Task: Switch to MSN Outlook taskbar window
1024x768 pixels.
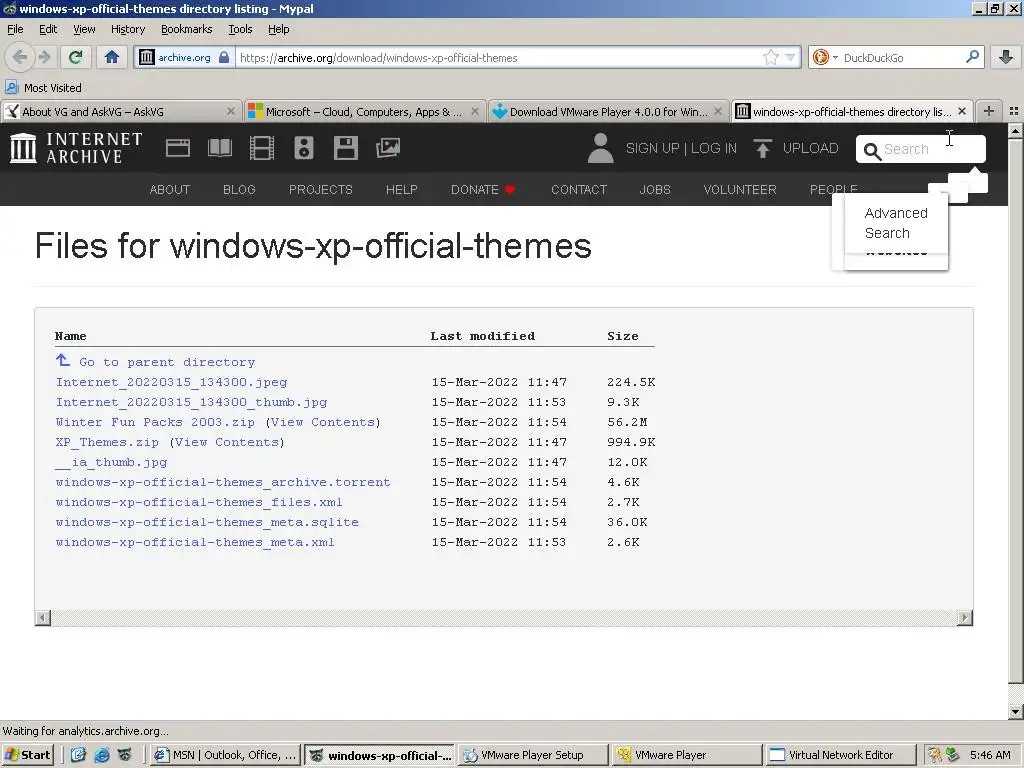Action: coord(226,755)
